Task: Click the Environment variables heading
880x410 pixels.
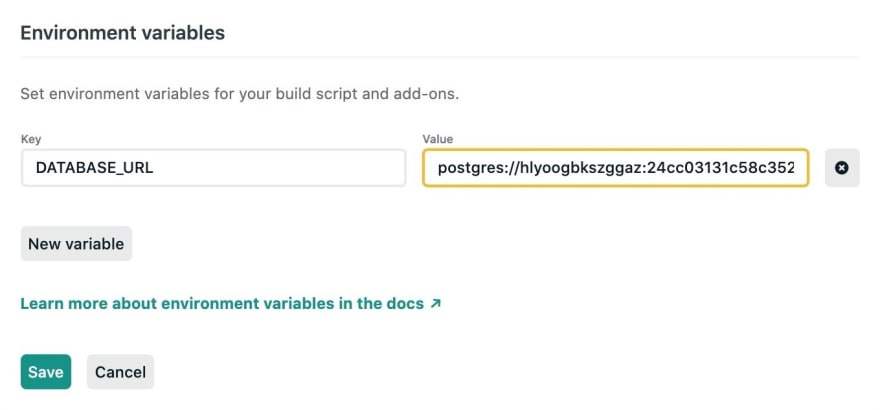Action: [x=122, y=33]
